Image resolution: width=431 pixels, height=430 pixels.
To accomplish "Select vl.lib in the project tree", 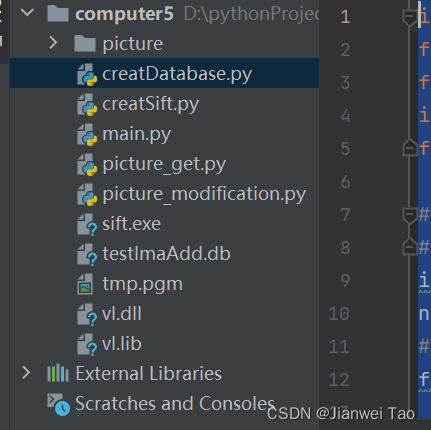I will (122, 343).
